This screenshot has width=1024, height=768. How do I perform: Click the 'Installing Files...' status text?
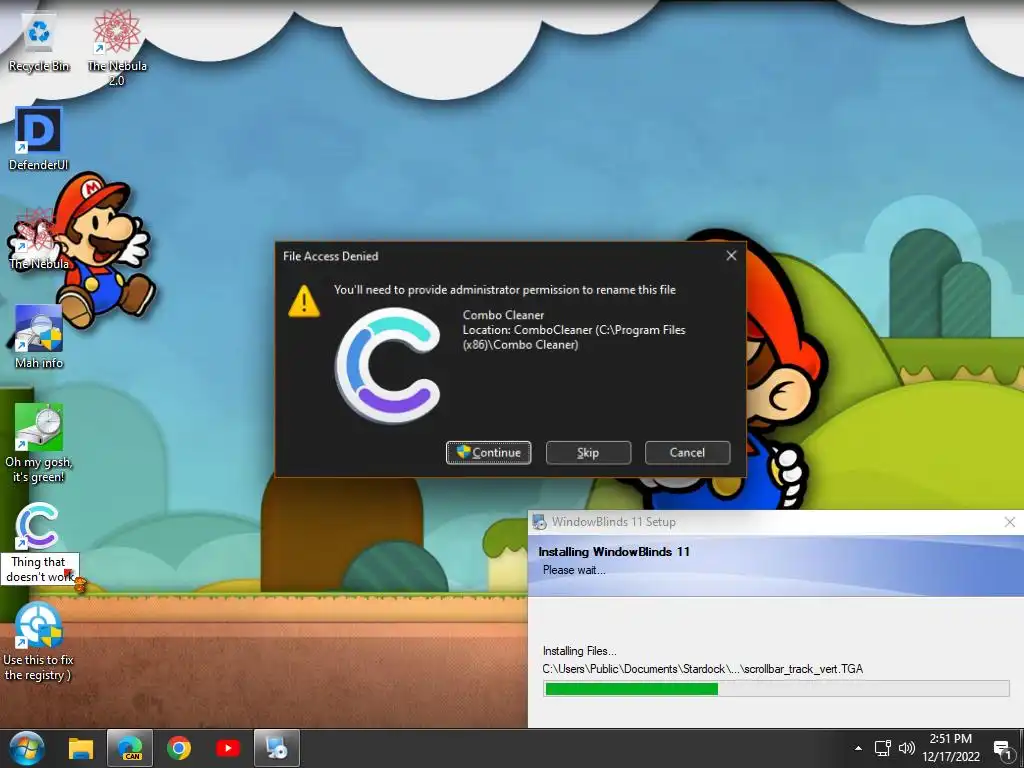579,651
